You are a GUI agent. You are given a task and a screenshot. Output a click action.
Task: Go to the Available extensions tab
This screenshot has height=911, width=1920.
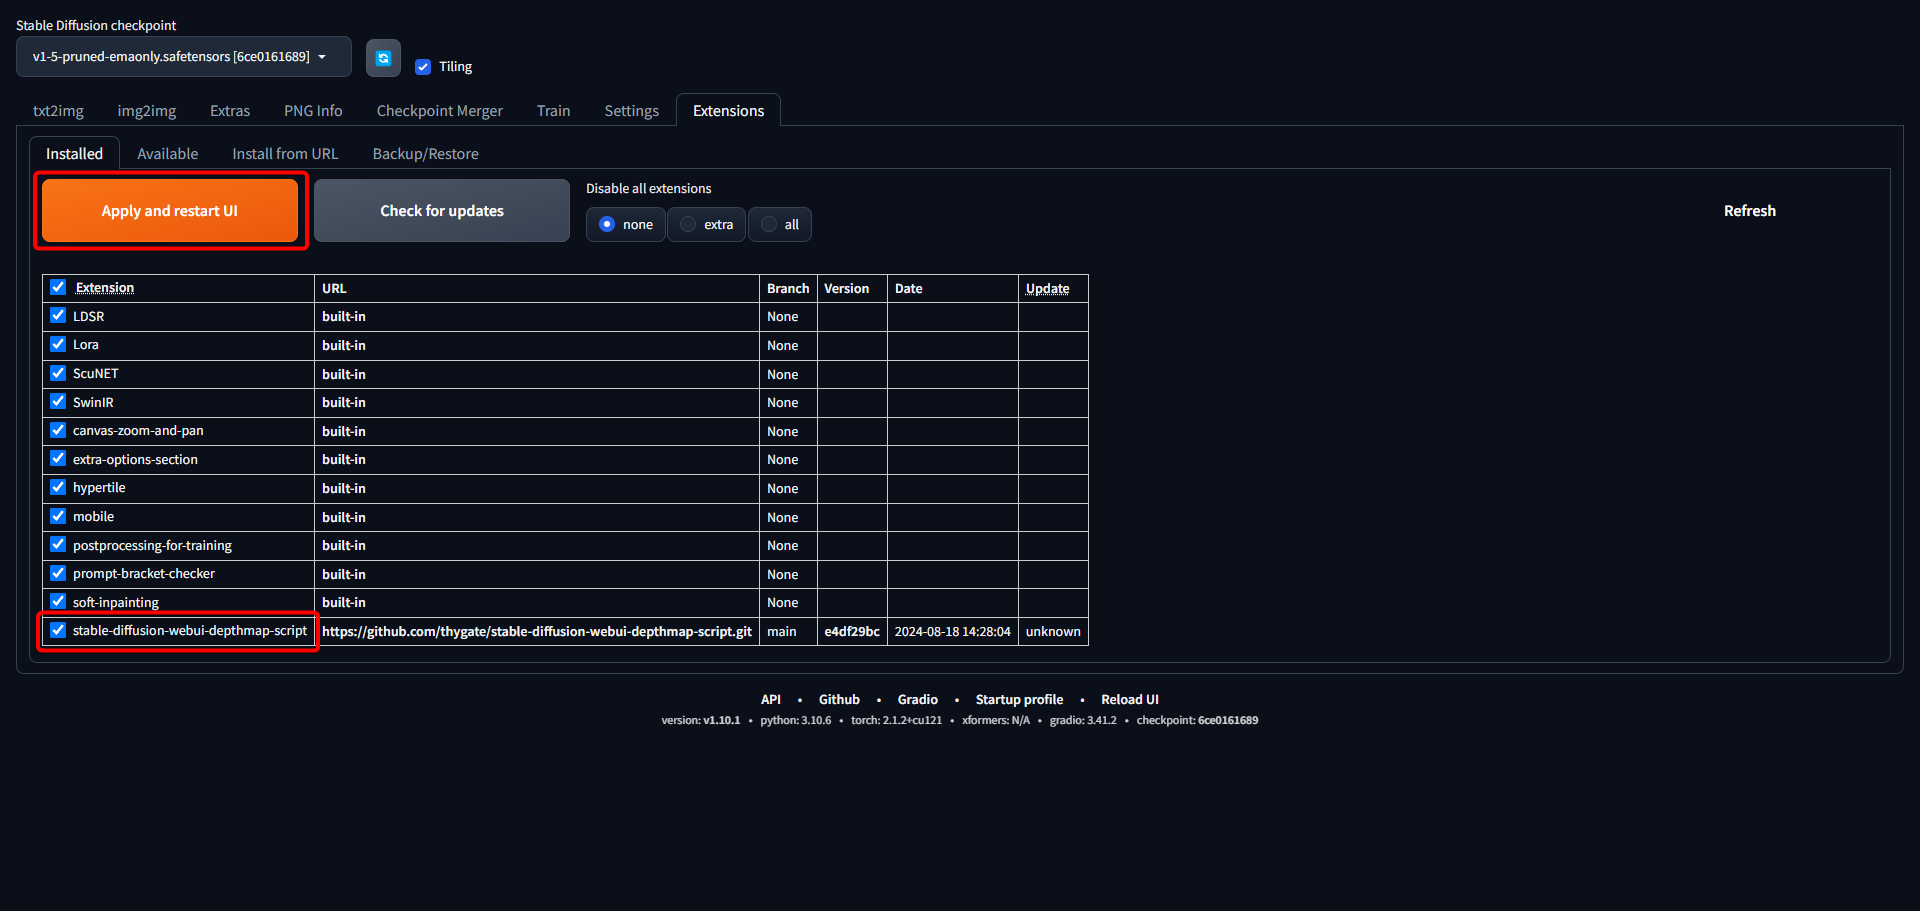pyautogui.click(x=167, y=154)
